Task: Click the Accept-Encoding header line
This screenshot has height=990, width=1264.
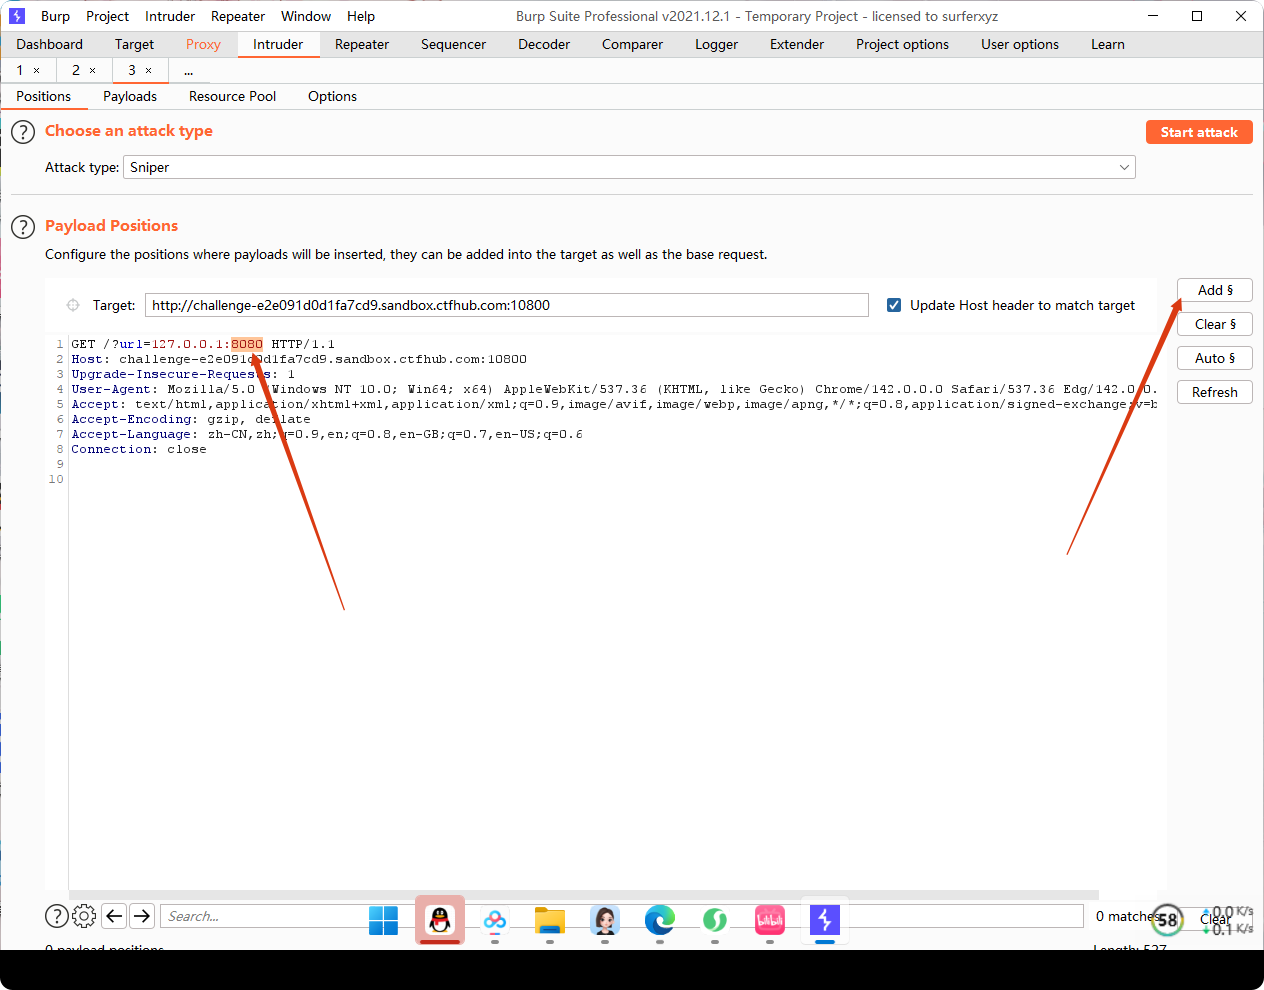Action: click(x=191, y=419)
